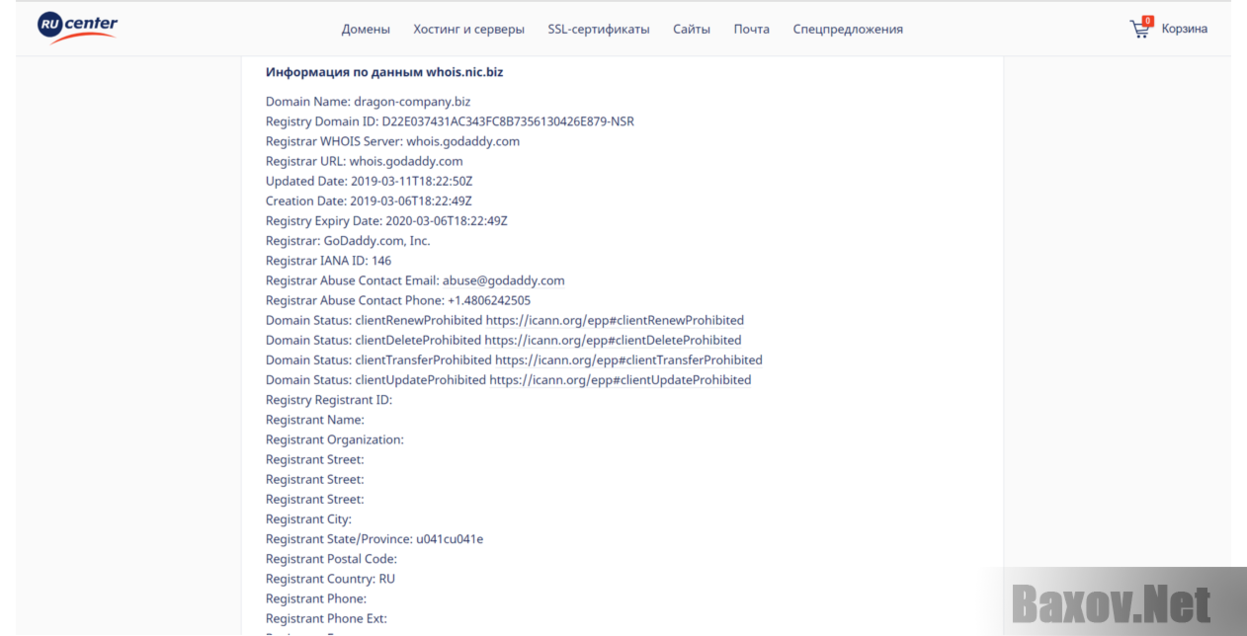Click the 'Domain Name: dragon-company.biz' line
The height and width of the screenshot is (636, 1247).
point(368,102)
